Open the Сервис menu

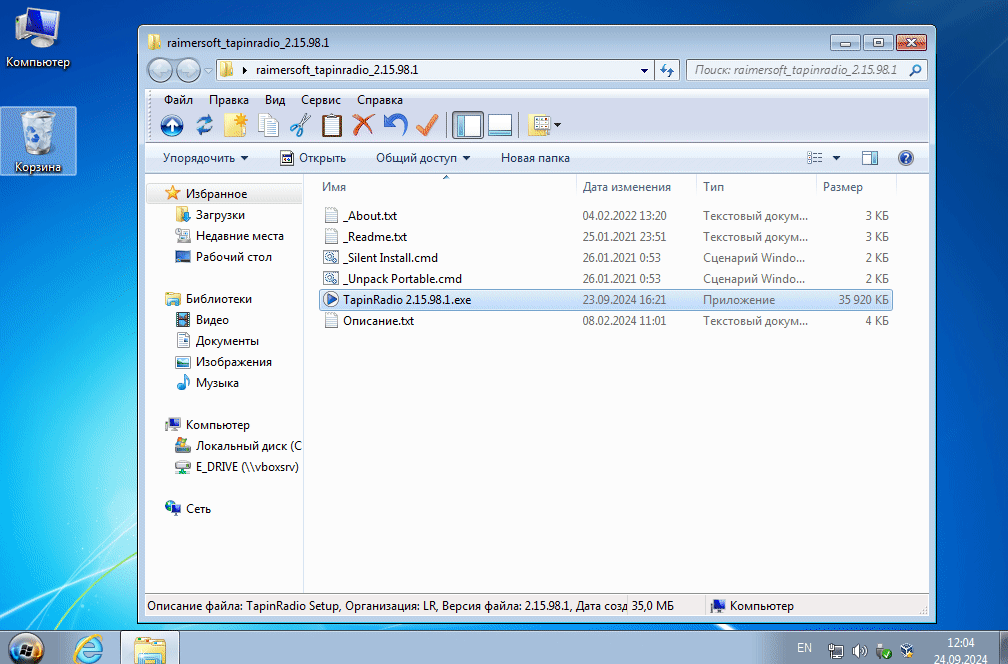point(321,100)
